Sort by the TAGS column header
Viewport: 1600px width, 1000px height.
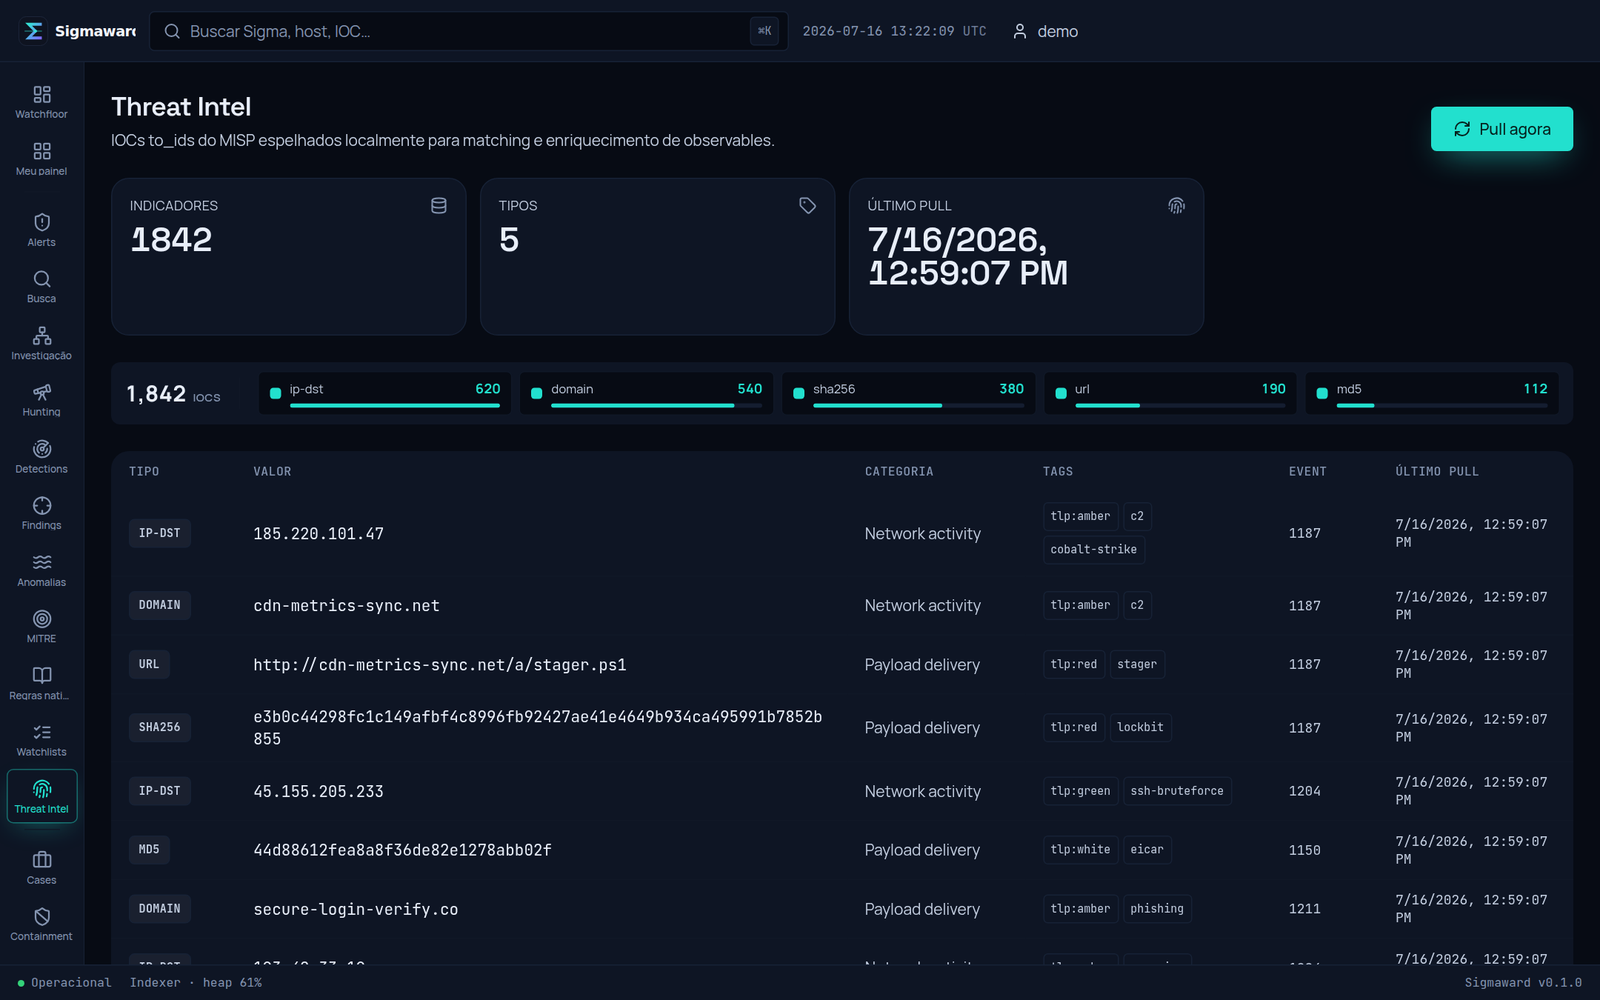tap(1058, 471)
